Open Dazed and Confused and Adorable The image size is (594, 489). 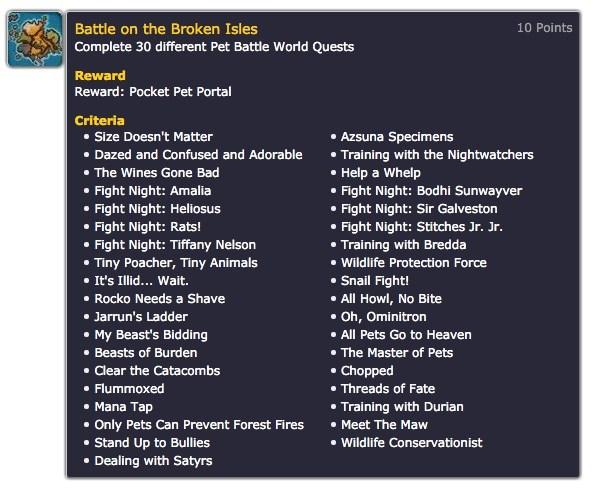pyautogui.click(x=198, y=155)
